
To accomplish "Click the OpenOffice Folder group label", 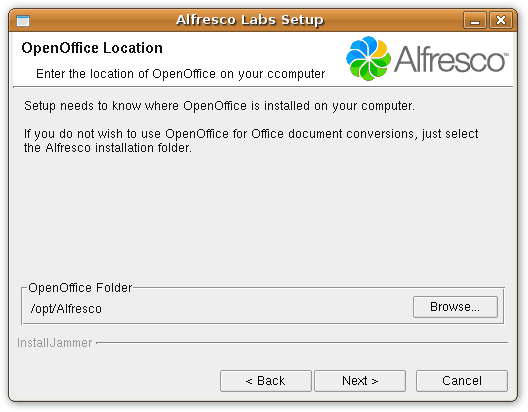I will click(x=80, y=288).
